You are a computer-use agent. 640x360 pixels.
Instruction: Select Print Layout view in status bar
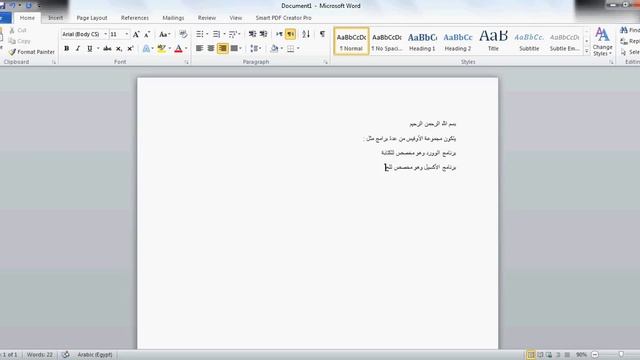tap(531, 355)
